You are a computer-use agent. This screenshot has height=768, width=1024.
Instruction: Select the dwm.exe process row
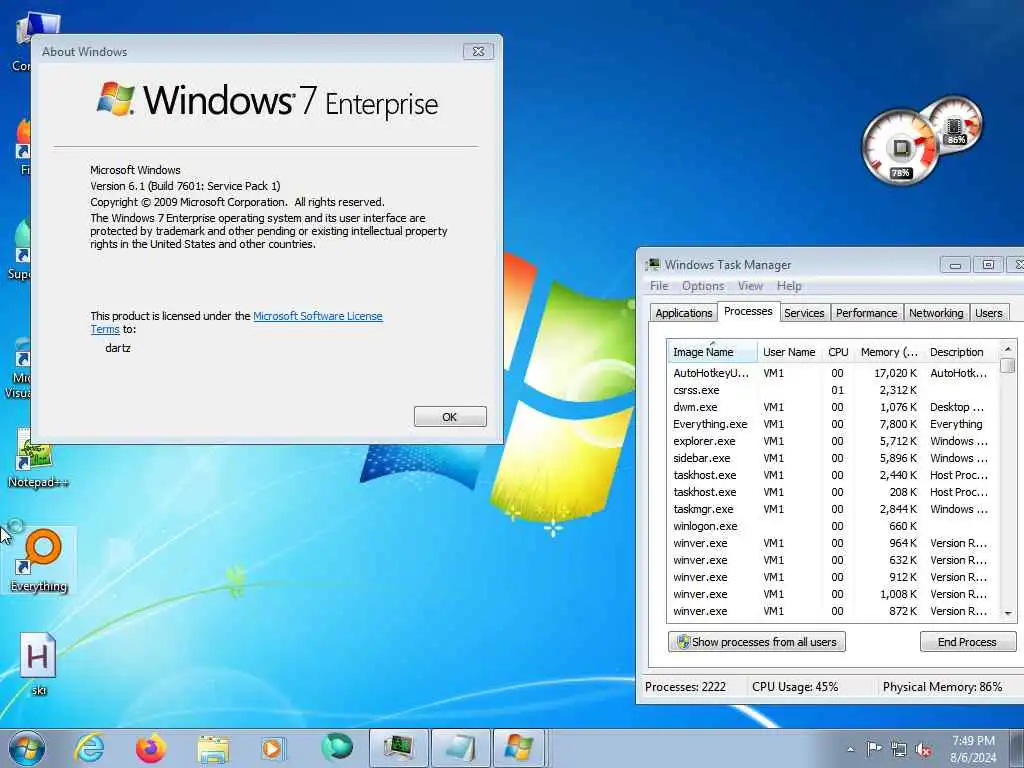point(833,407)
